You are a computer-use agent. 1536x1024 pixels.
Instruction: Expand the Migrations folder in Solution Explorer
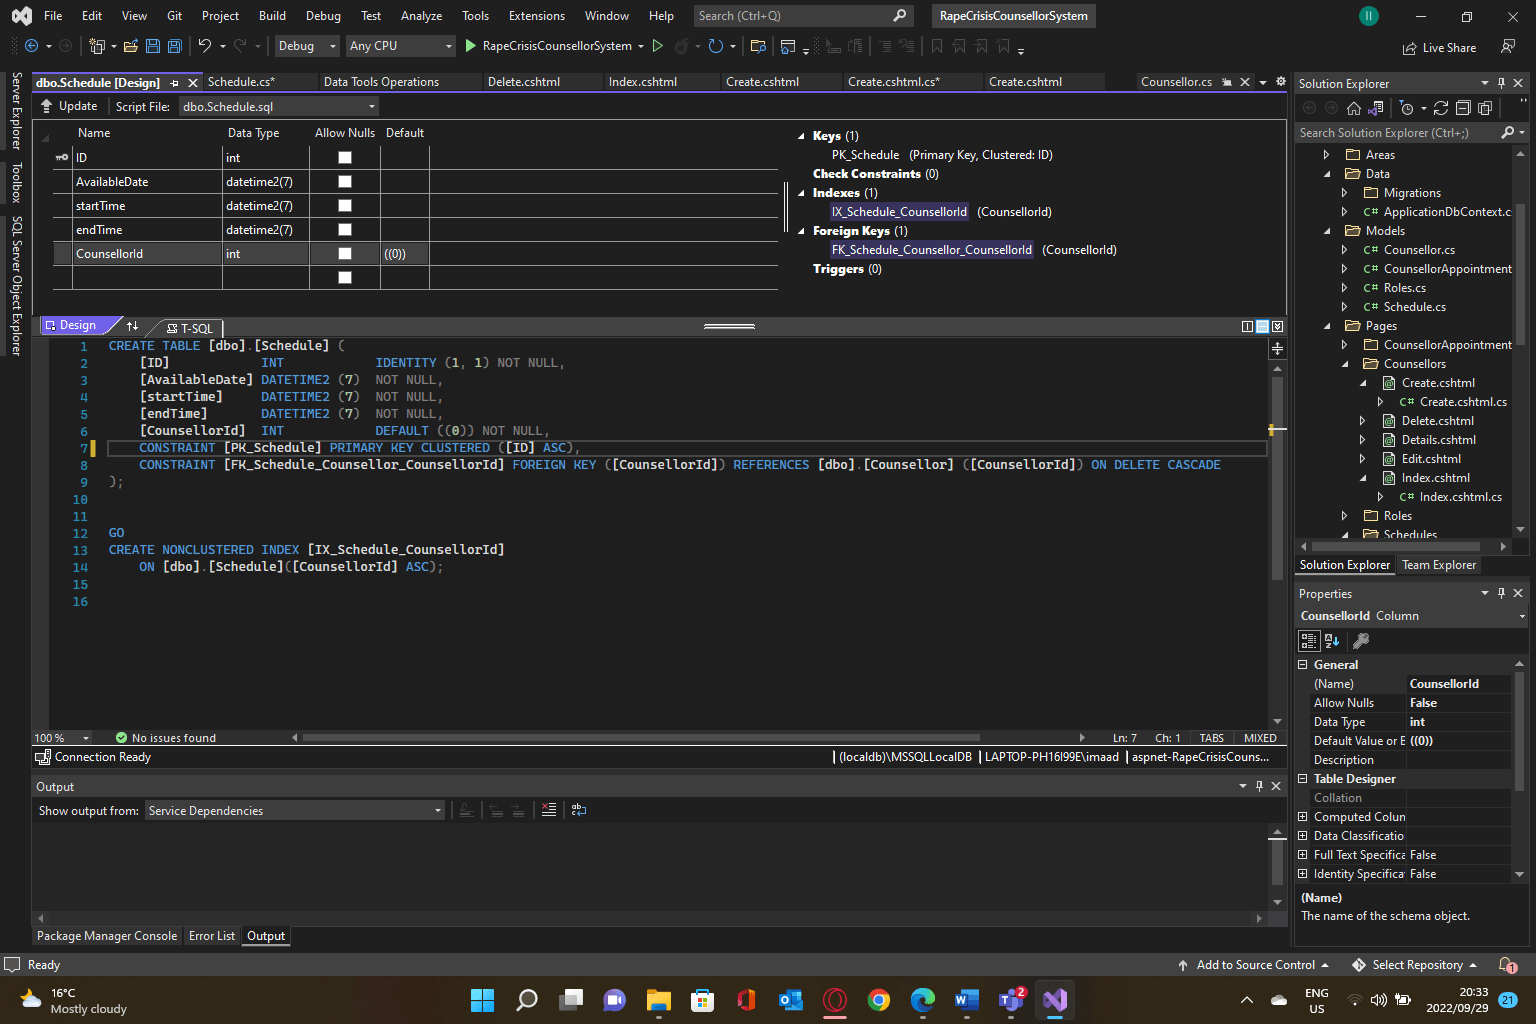tap(1345, 193)
